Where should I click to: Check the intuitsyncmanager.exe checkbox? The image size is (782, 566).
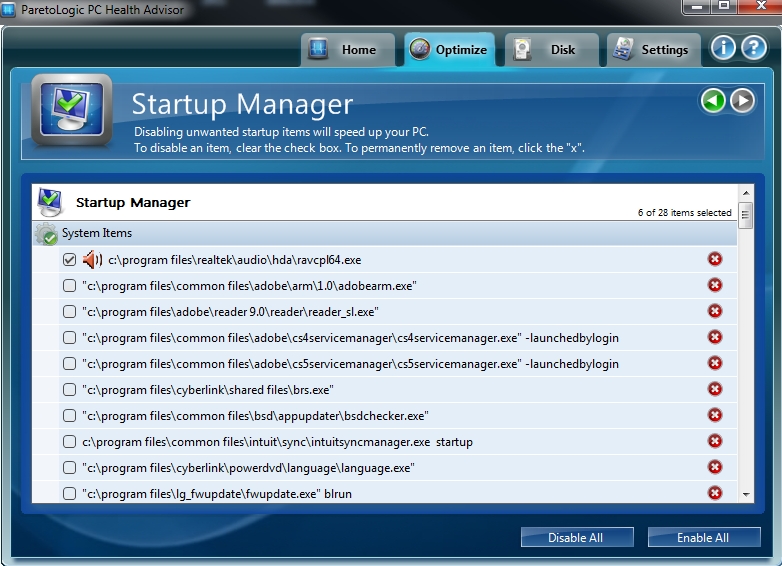(69, 441)
